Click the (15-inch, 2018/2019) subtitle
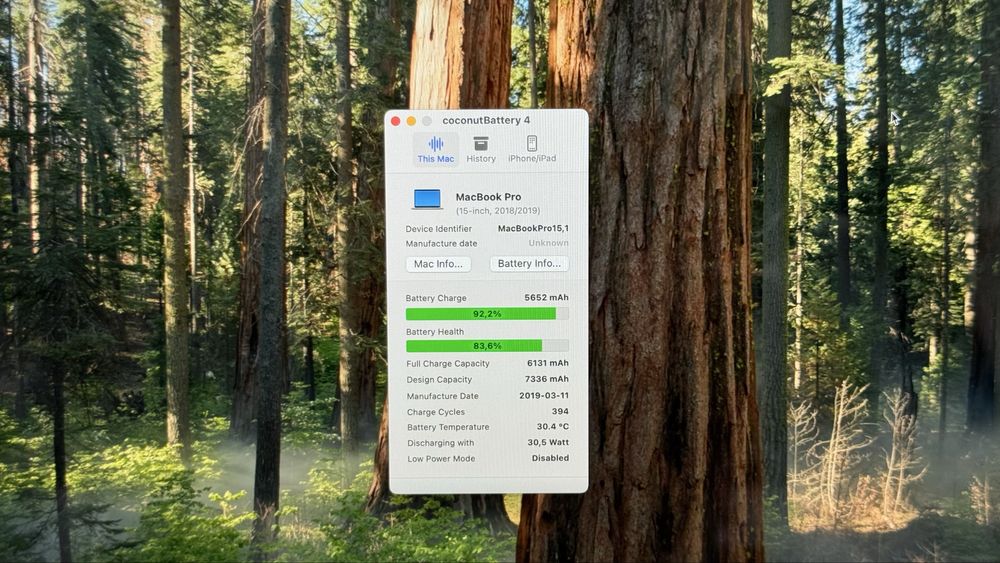 [x=497, y=210]
